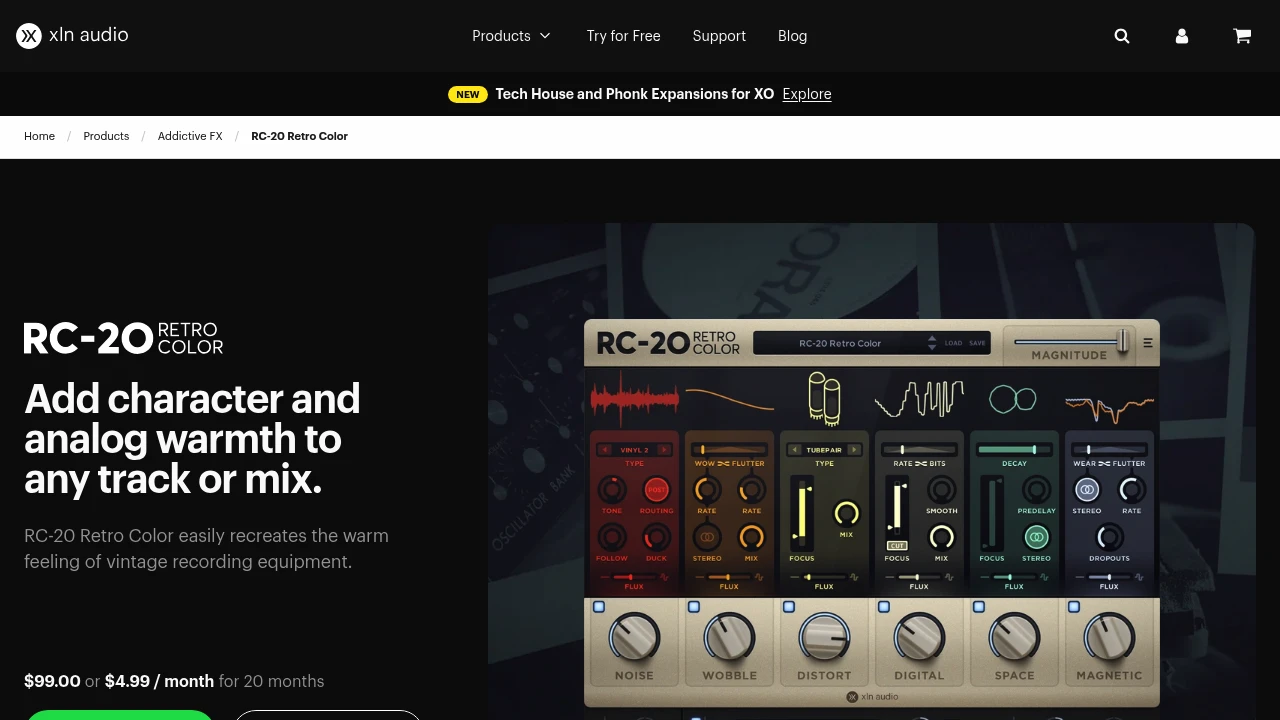The height and width of the screenshot is (720, 1280).
Task: Click the LOAD preset button
Action: pos(953,343)
